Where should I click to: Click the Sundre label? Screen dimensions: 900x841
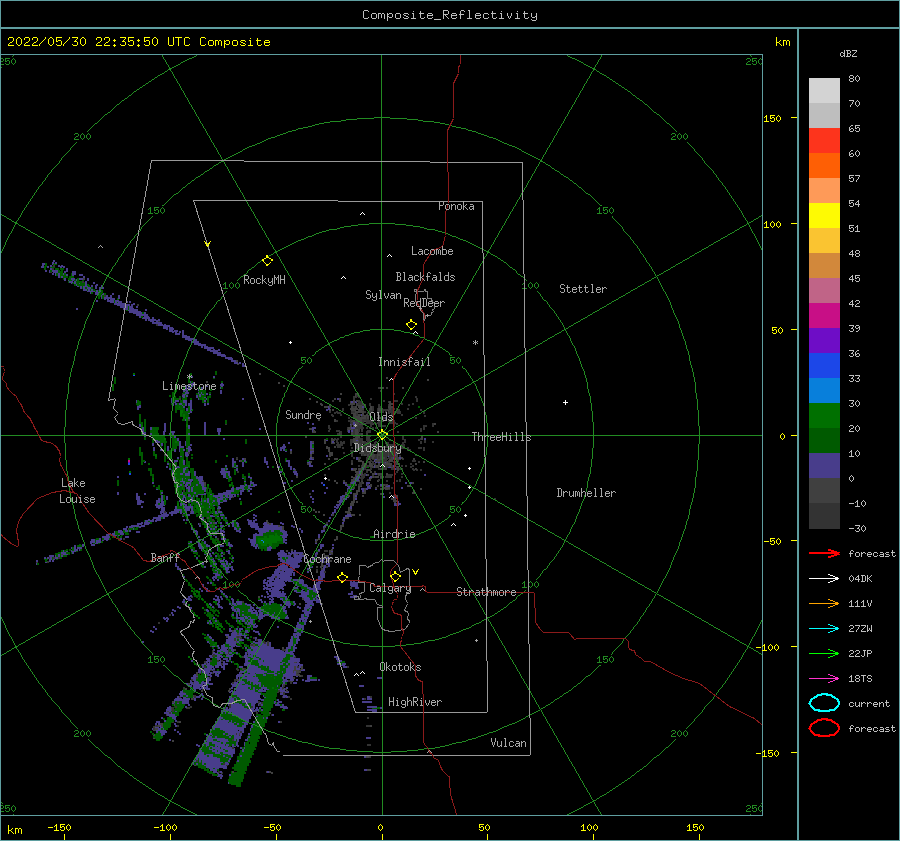303,414
